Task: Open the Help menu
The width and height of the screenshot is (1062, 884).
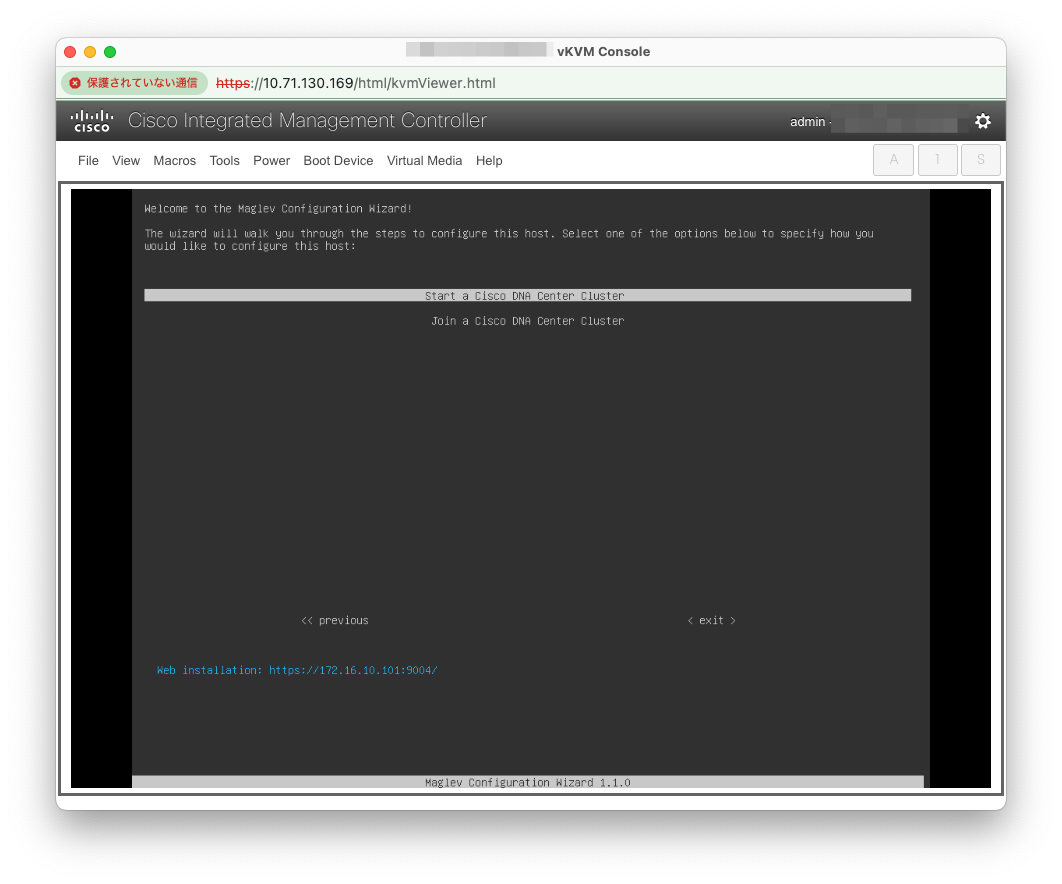Action: [x=489, y=161]
